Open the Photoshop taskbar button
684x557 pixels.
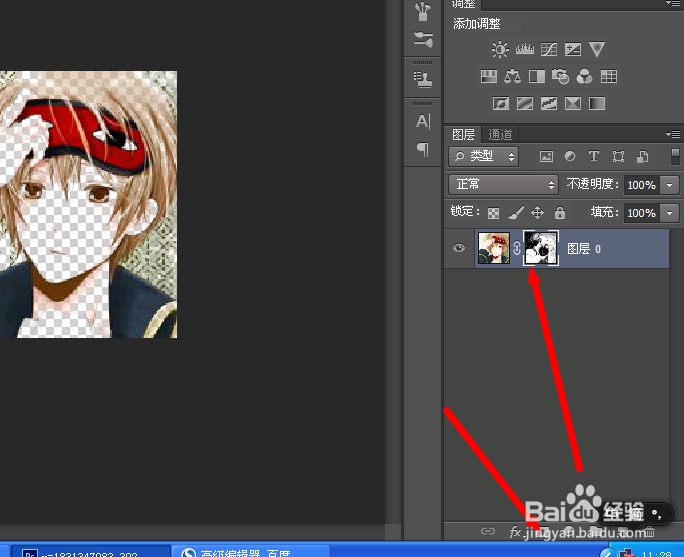click(x=91, y=551)
